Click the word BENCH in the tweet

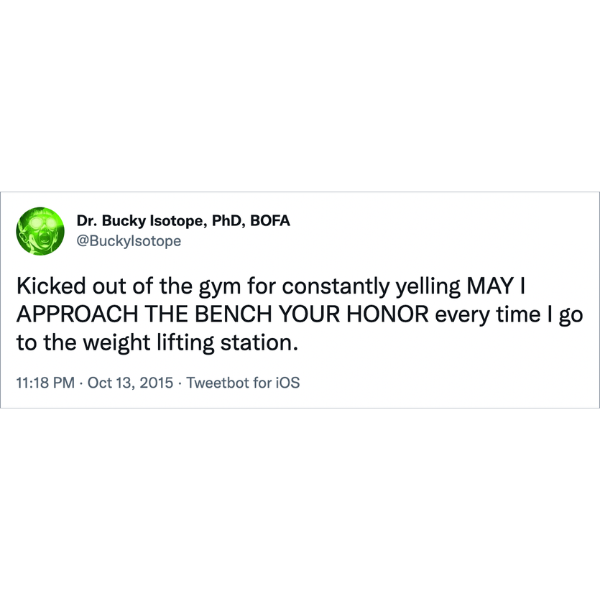[233, 314]
